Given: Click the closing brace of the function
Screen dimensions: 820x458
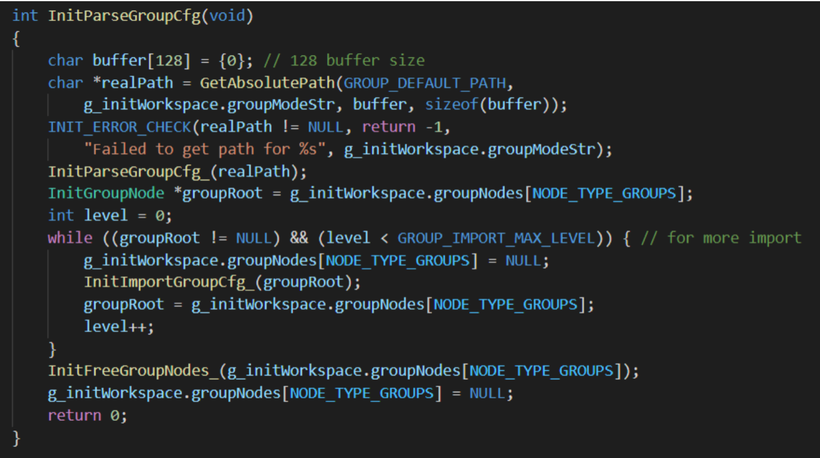Looking at the screenshot, I should tap(16, 438).
